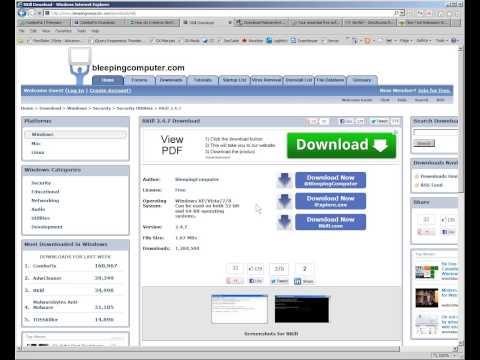Screen dimensions: 480x360
Task: Click the Facebook Like icon in Share panel
Action: (448, 232)
